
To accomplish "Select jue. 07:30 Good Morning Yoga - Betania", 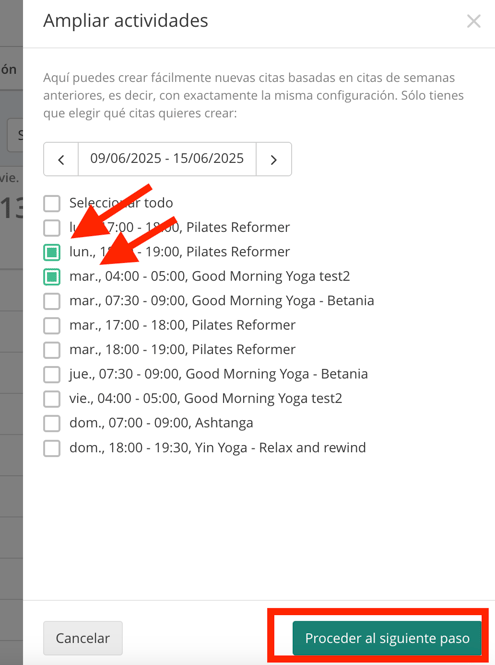I will (x=52, y=374).
